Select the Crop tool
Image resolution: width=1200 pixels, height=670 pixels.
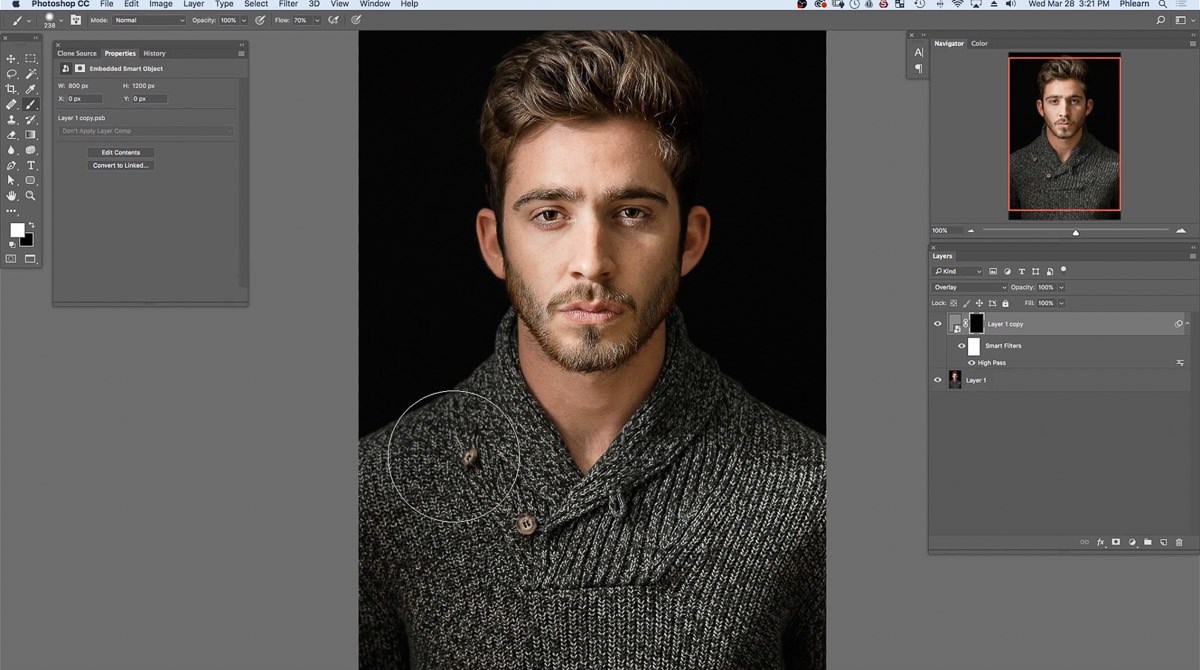point(12,89)
